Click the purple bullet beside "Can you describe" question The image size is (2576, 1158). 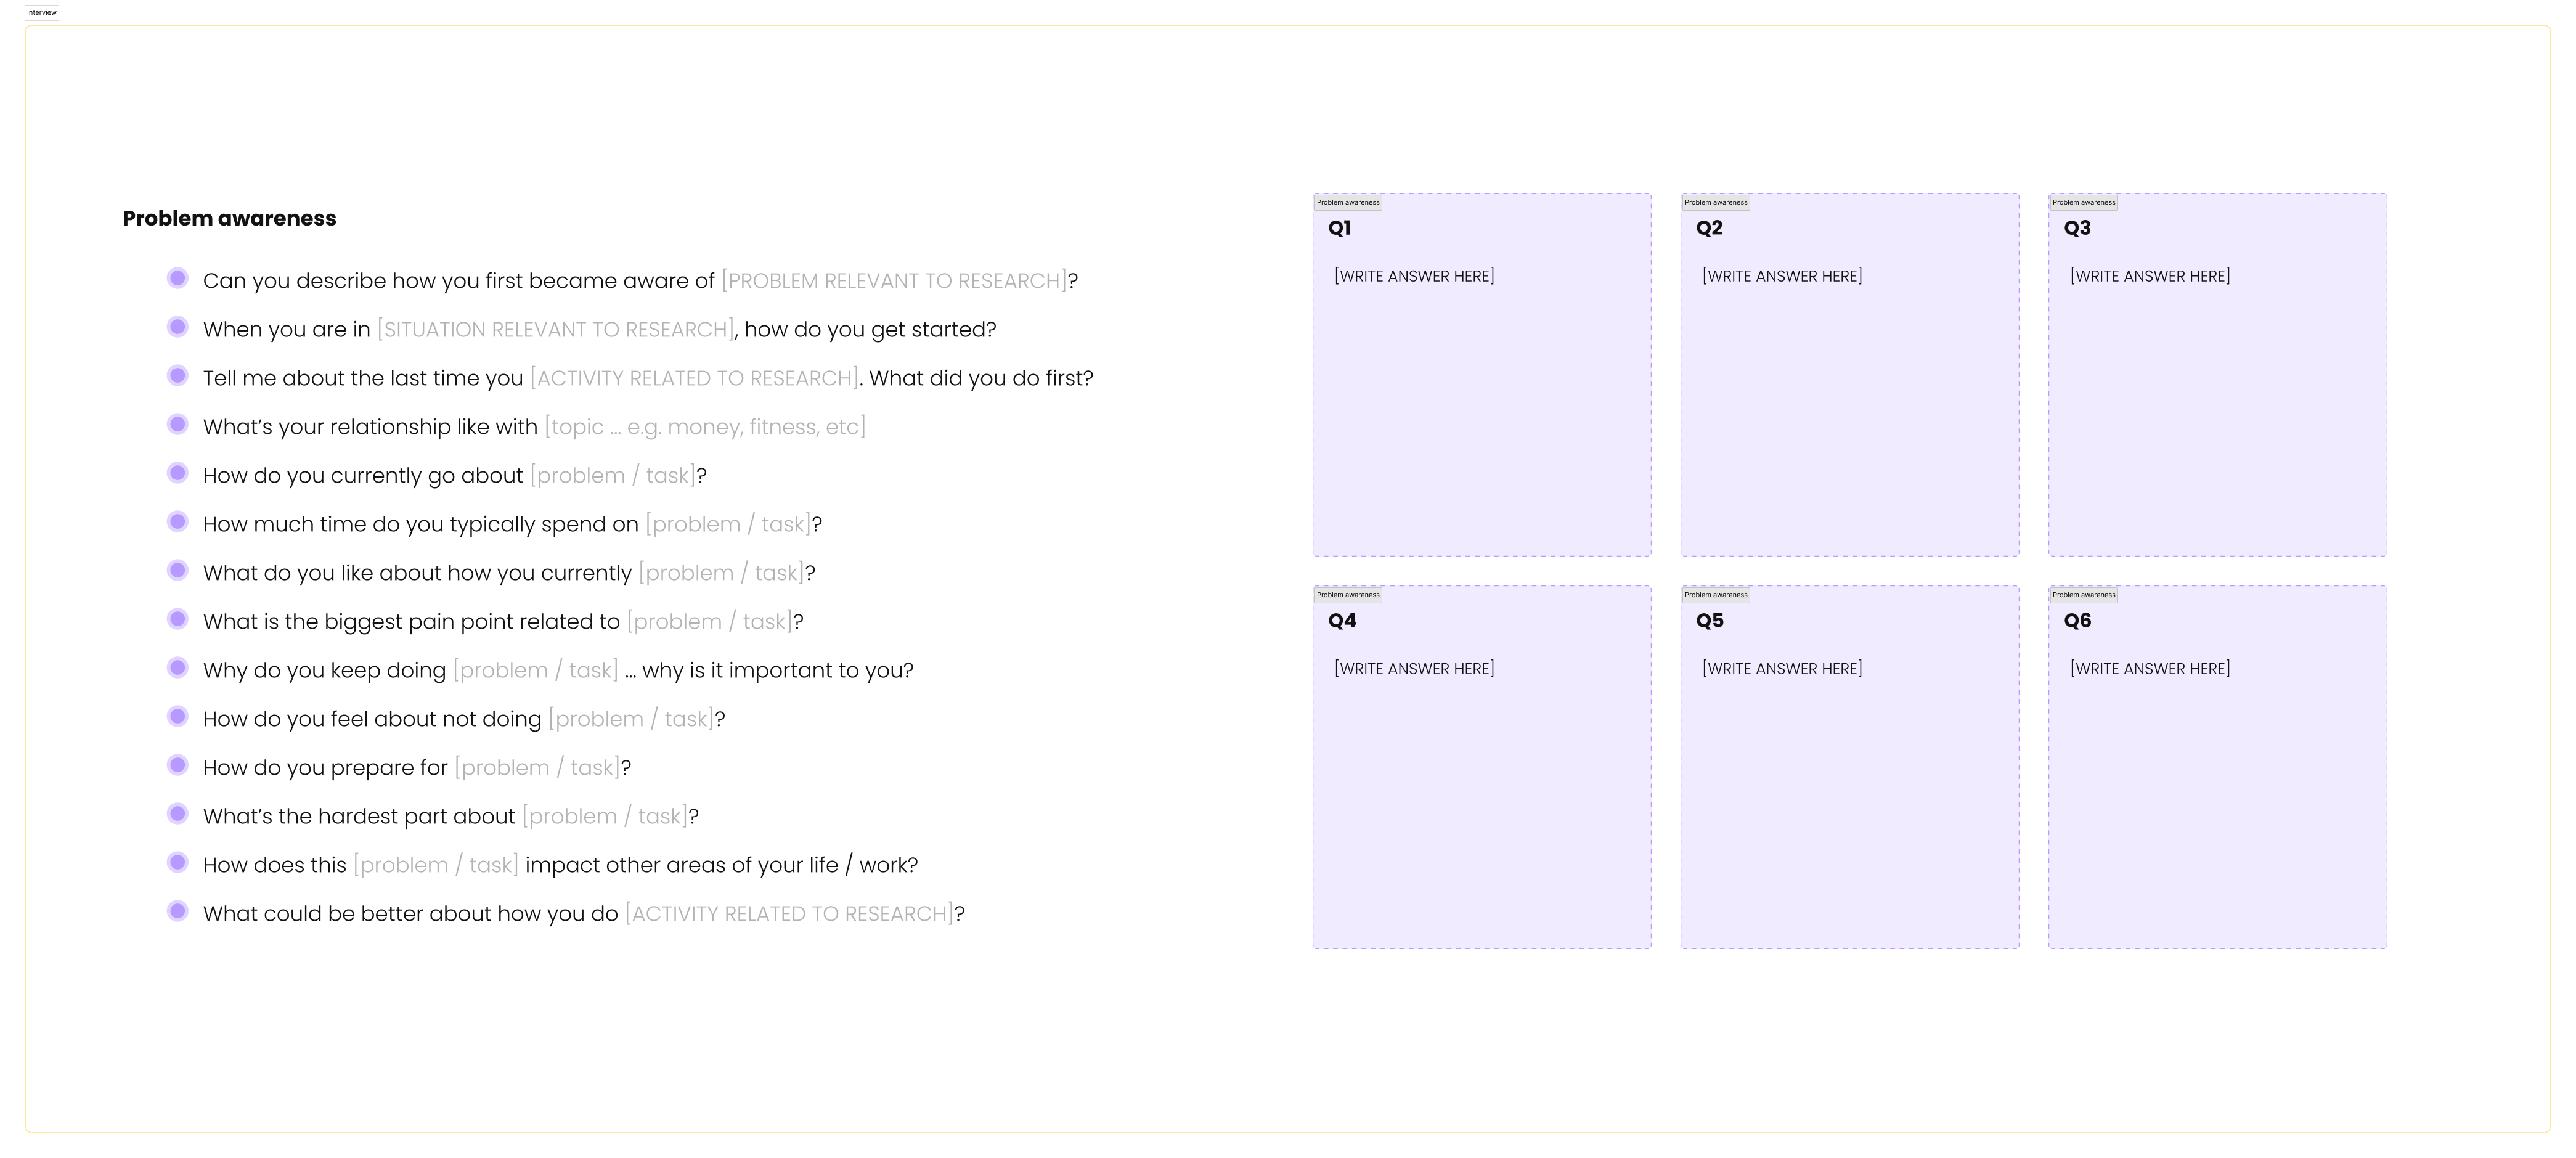(178, 278)
